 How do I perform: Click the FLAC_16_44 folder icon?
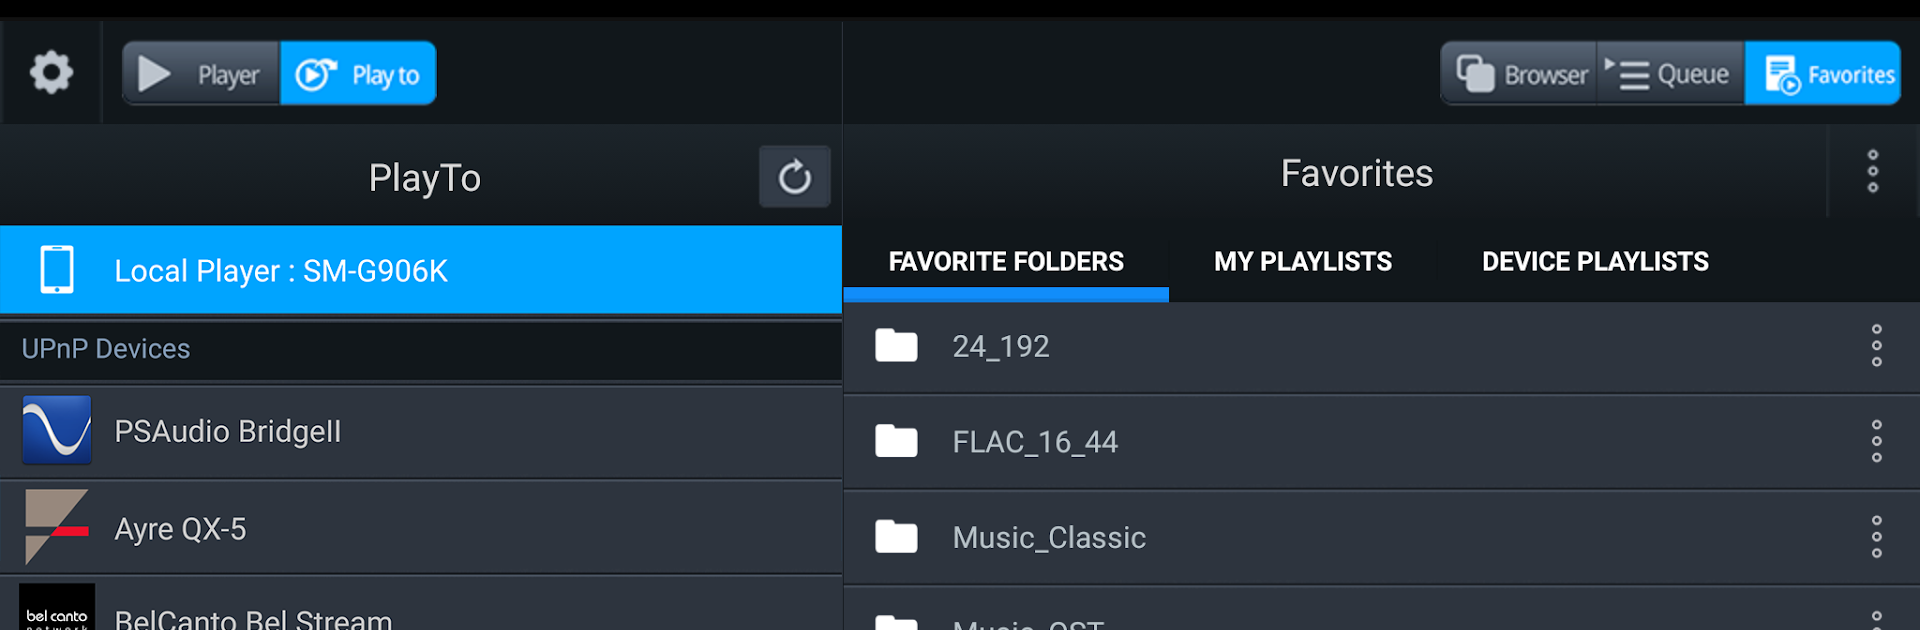pyautogui.click(x=896, y=441)
